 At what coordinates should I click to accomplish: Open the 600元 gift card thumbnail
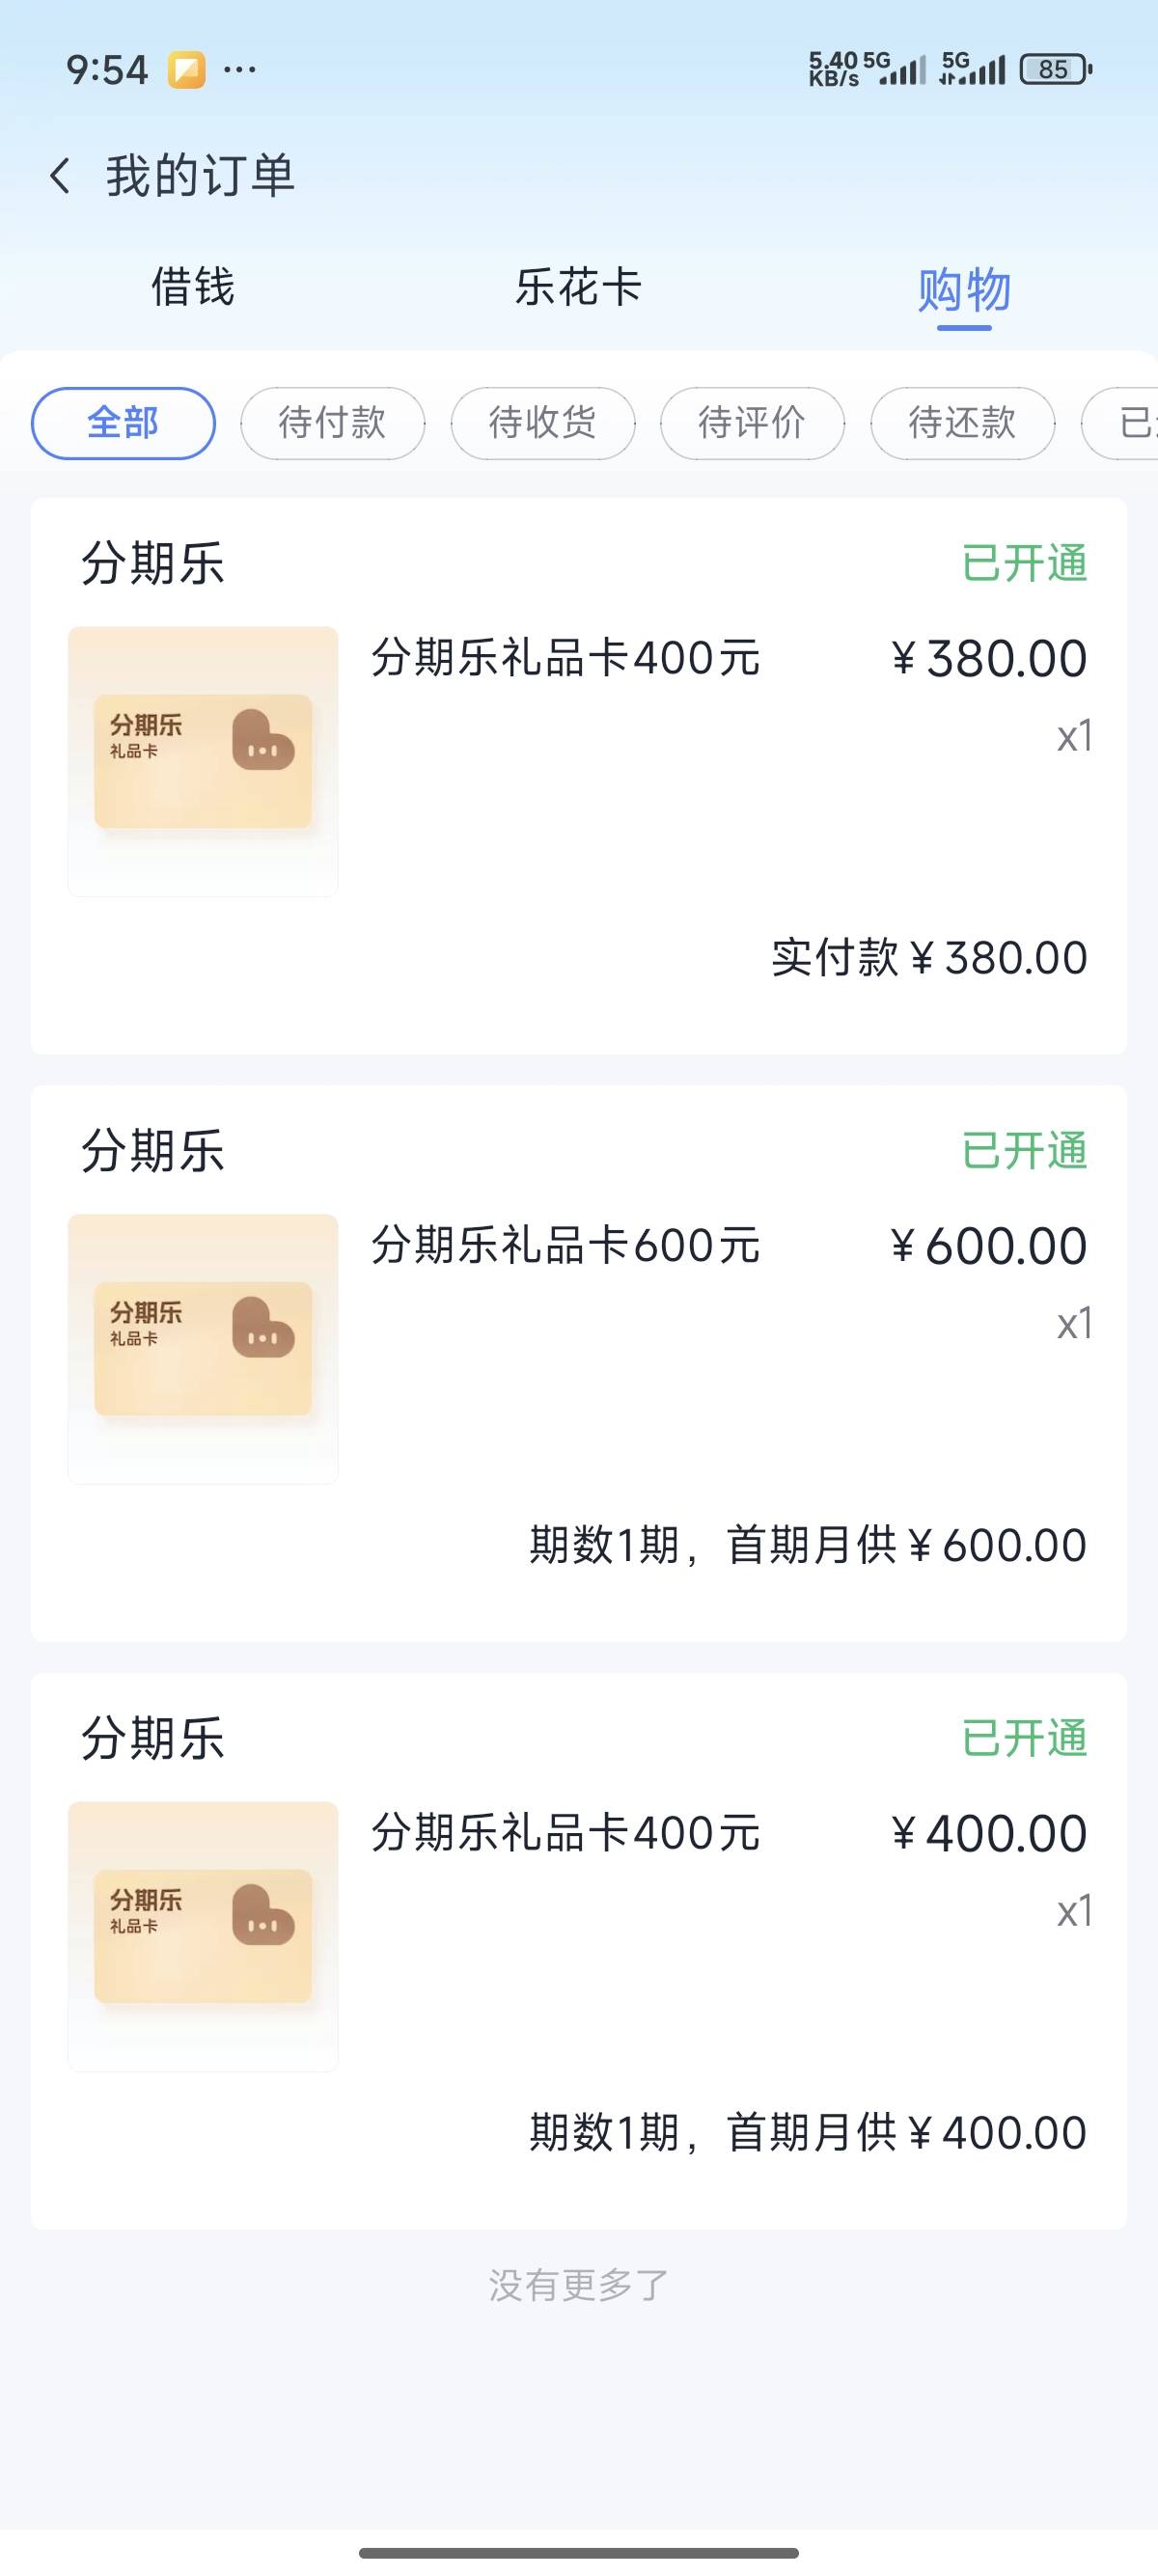[203, 1348]
